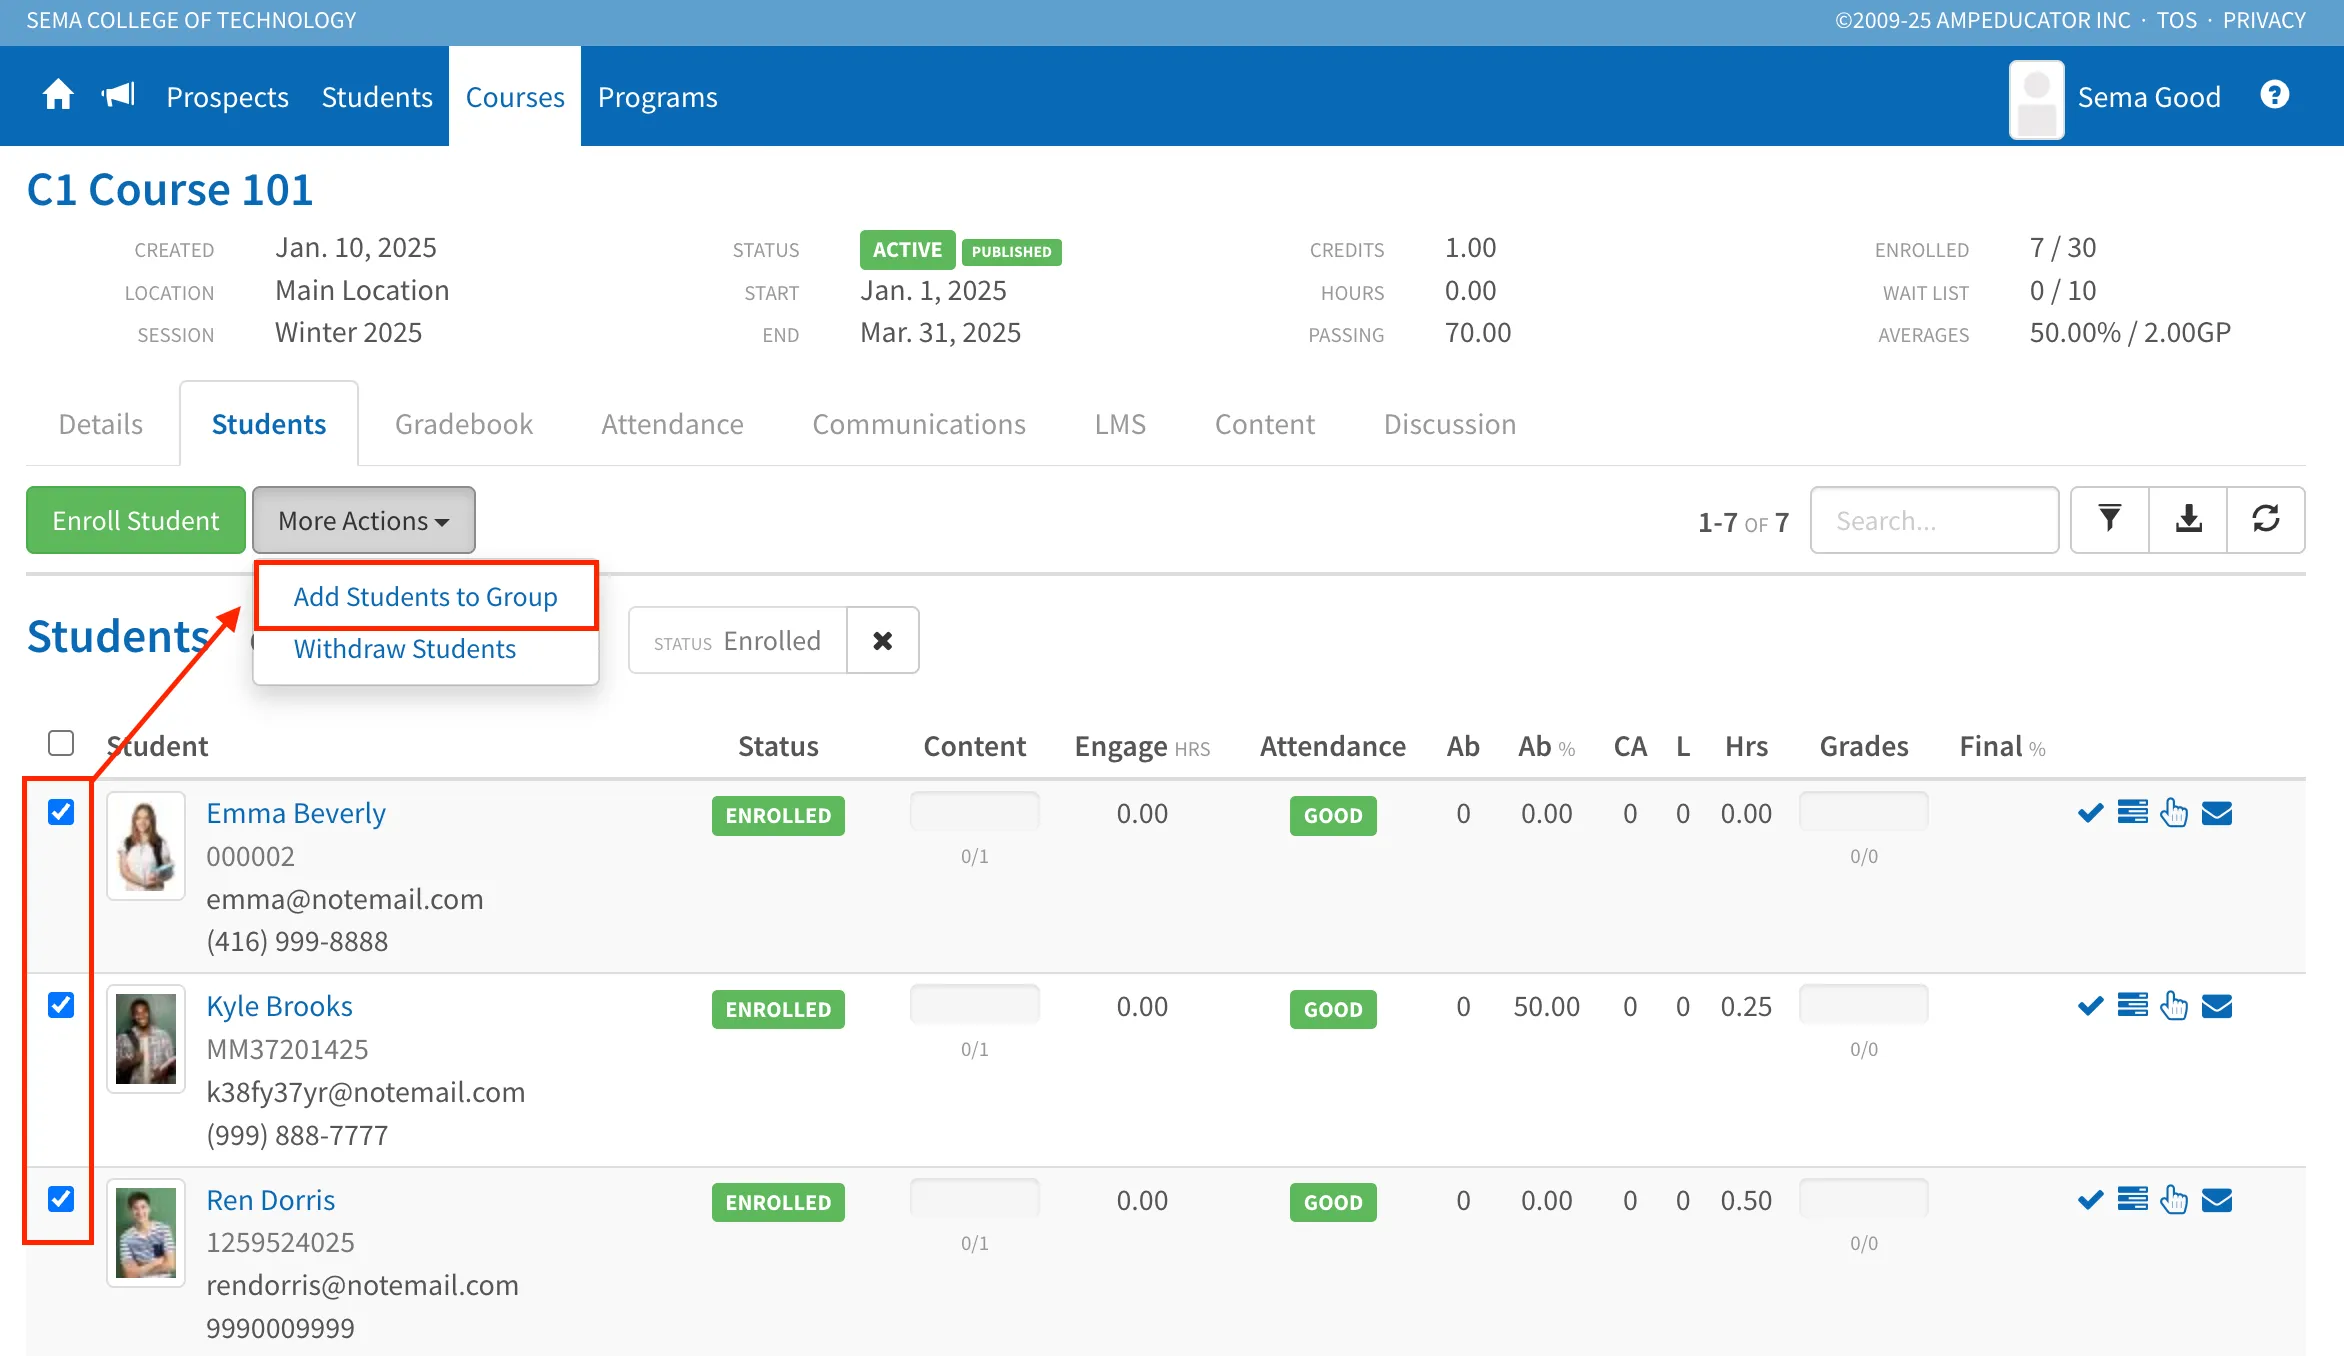
Task: Email Emma Beverly via envelope icon
Action: (x=2217, y=813)
